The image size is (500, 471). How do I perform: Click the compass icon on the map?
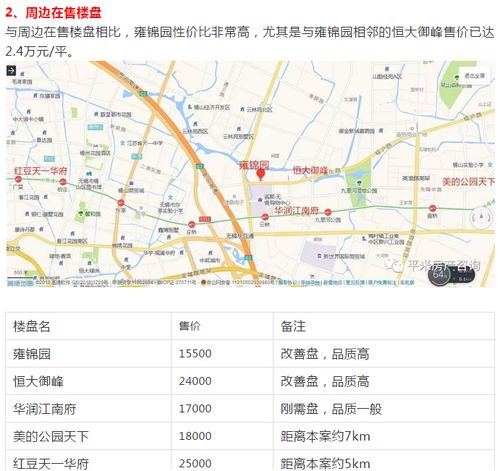481,217
